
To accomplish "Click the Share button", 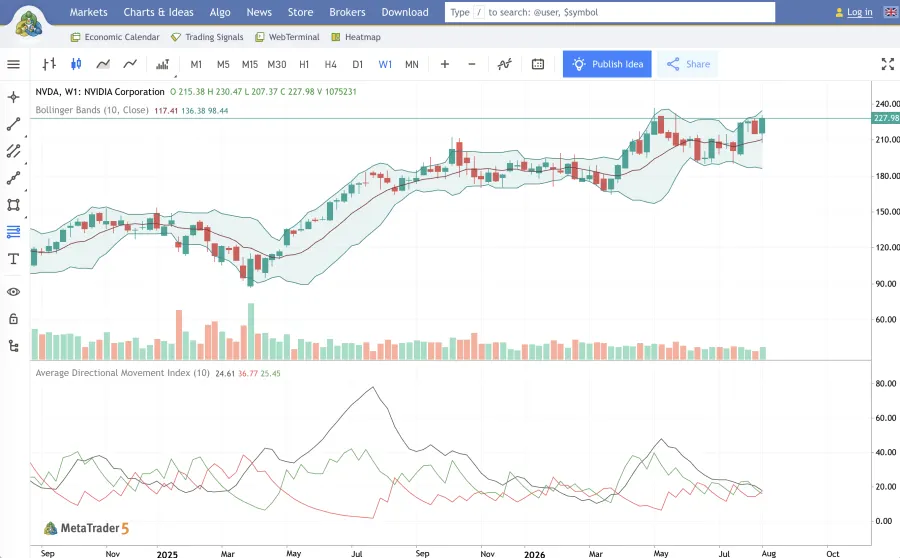I will point(688,64).
